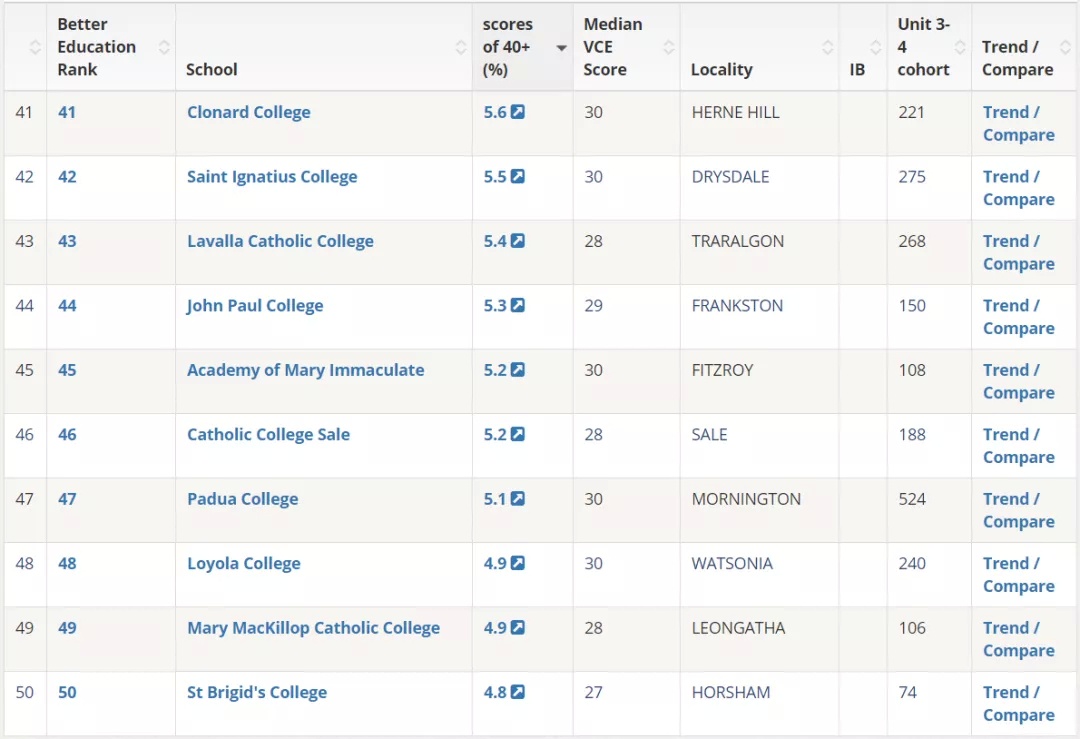This screenshot has width=1080, height=739.
Task: Open Loyola College link
Action: point(244,563)
